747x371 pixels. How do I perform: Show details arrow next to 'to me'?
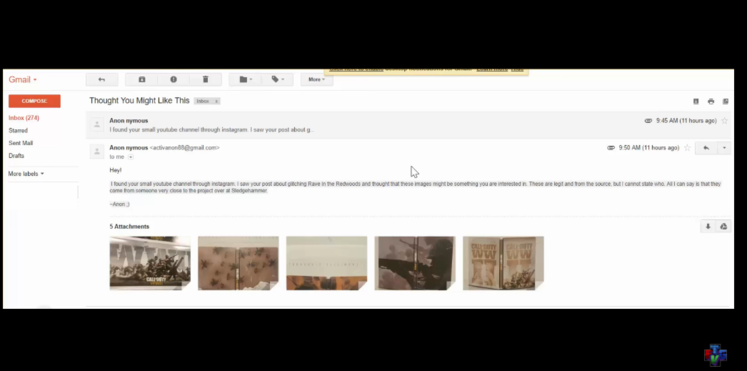[131, 157]
